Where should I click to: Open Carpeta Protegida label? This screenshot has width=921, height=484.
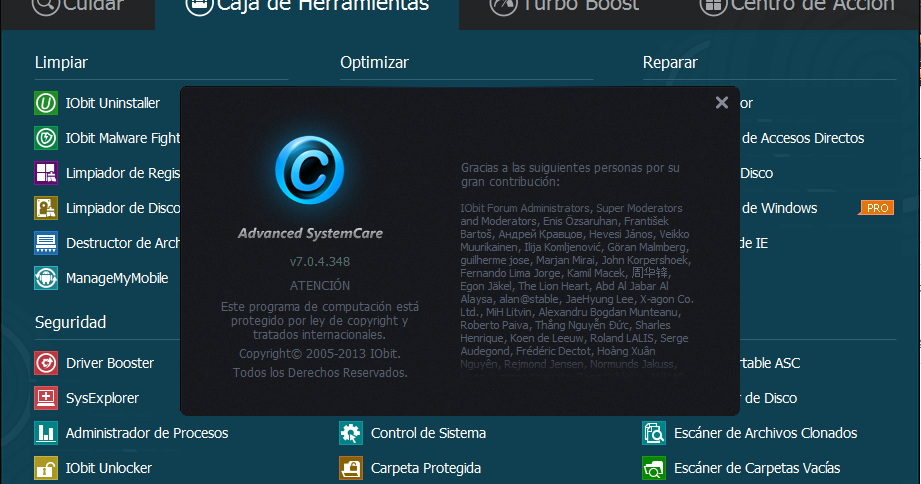(x=426, y=468)
